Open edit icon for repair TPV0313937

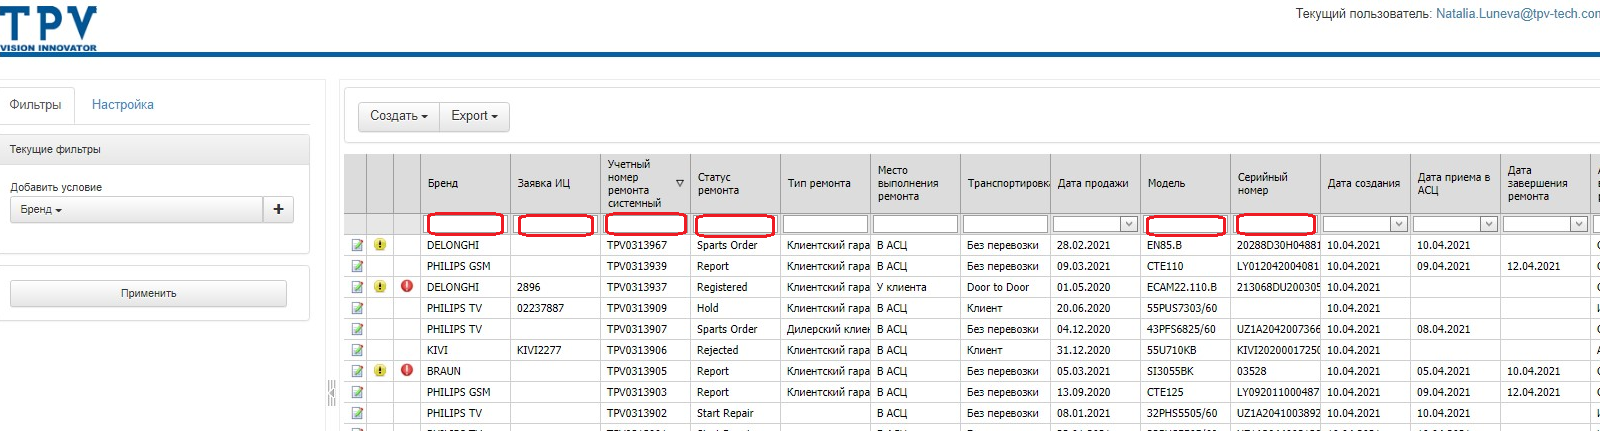point(357,287)
